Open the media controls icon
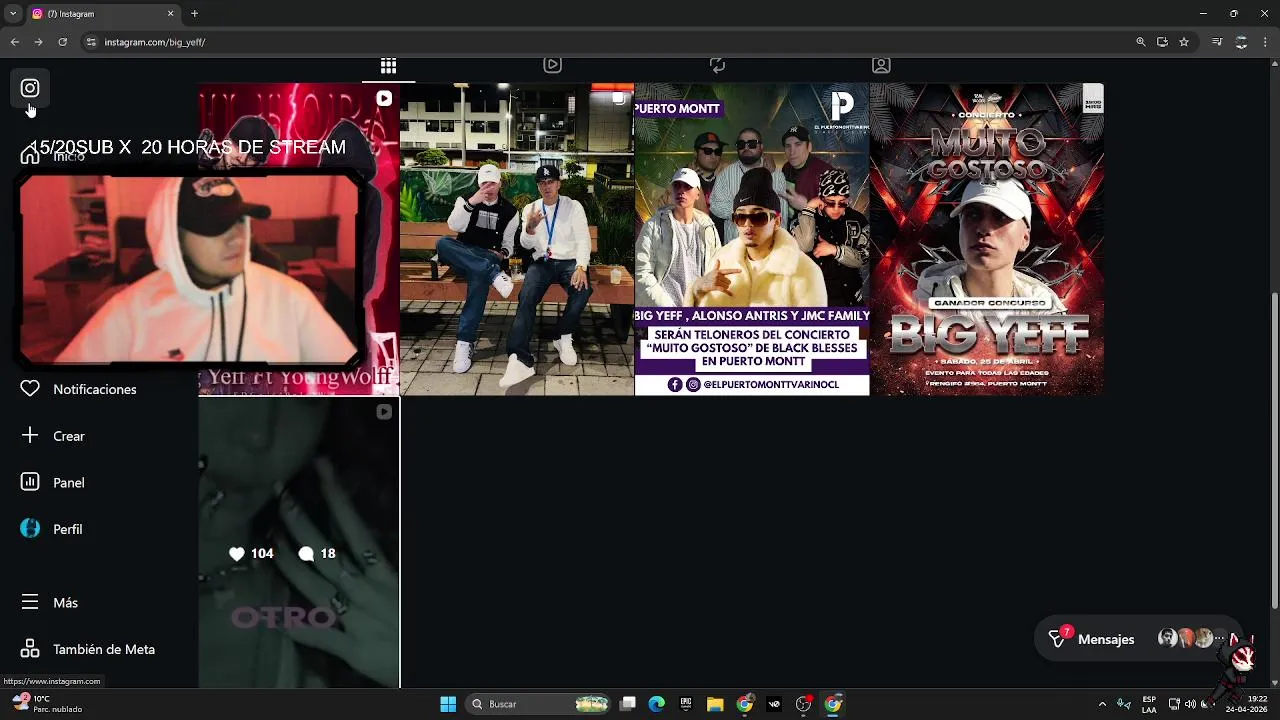The width and height of the screenshot is (1280, 720). [1217, 42]
